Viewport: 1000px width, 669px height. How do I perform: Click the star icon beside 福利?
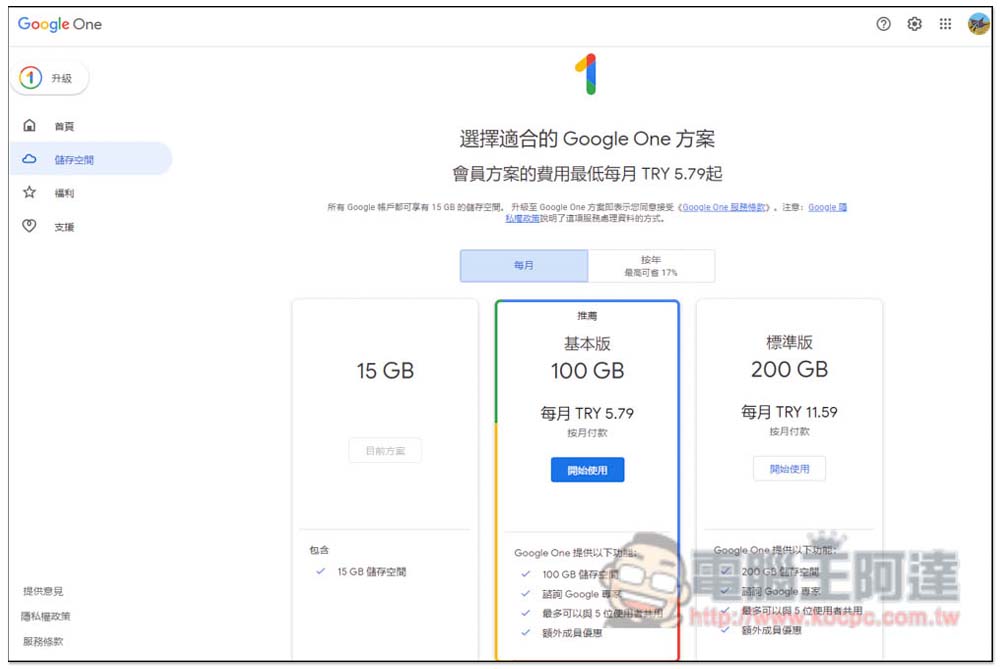tap(29, 192)
